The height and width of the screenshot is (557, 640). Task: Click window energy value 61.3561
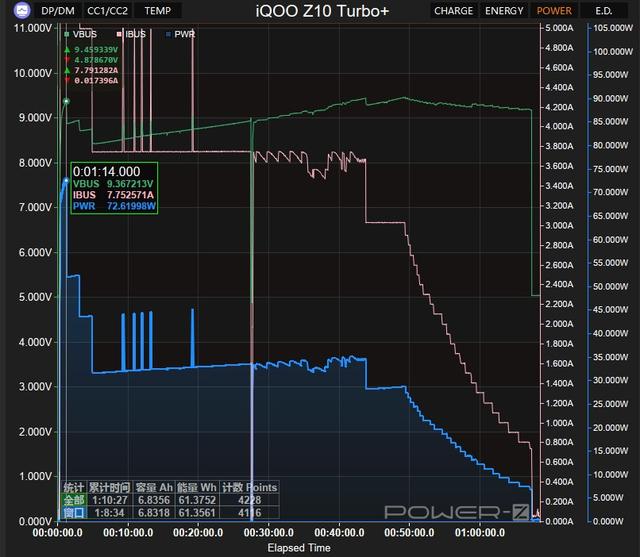(x=197, y=513)
